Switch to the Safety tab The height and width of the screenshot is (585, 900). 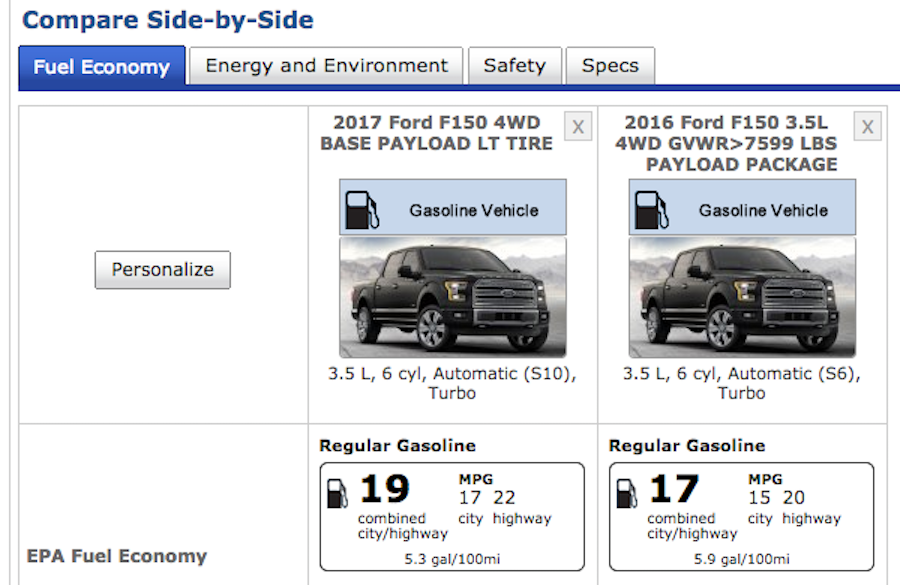515,66
